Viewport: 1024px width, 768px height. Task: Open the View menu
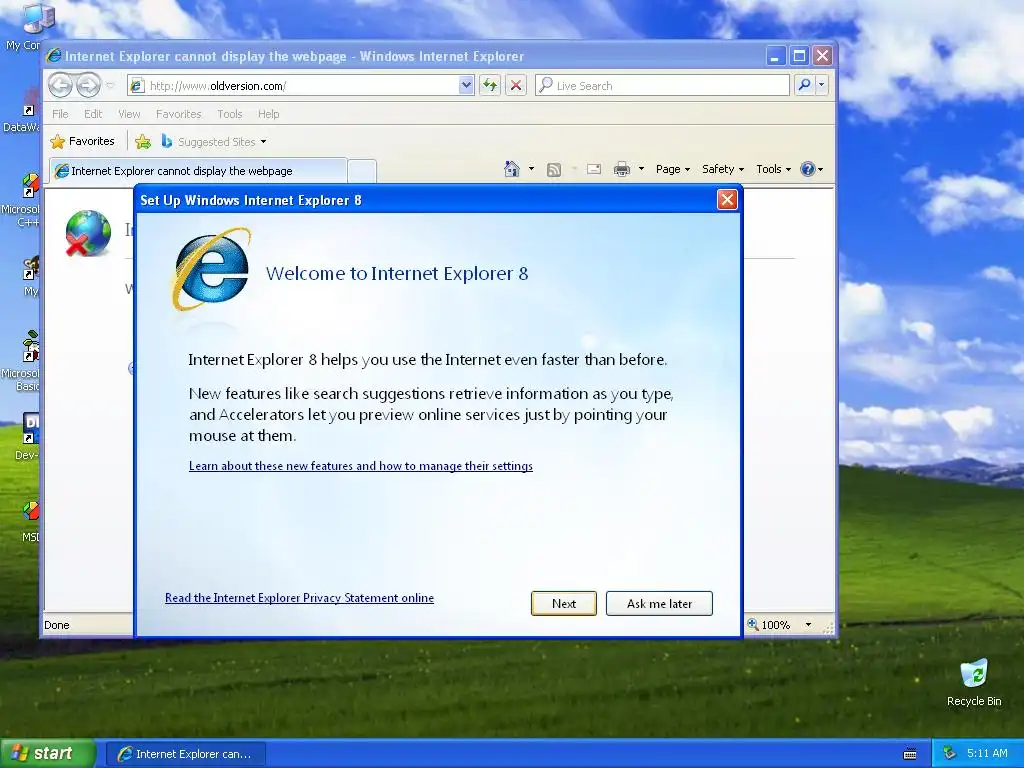click(129, 114)
